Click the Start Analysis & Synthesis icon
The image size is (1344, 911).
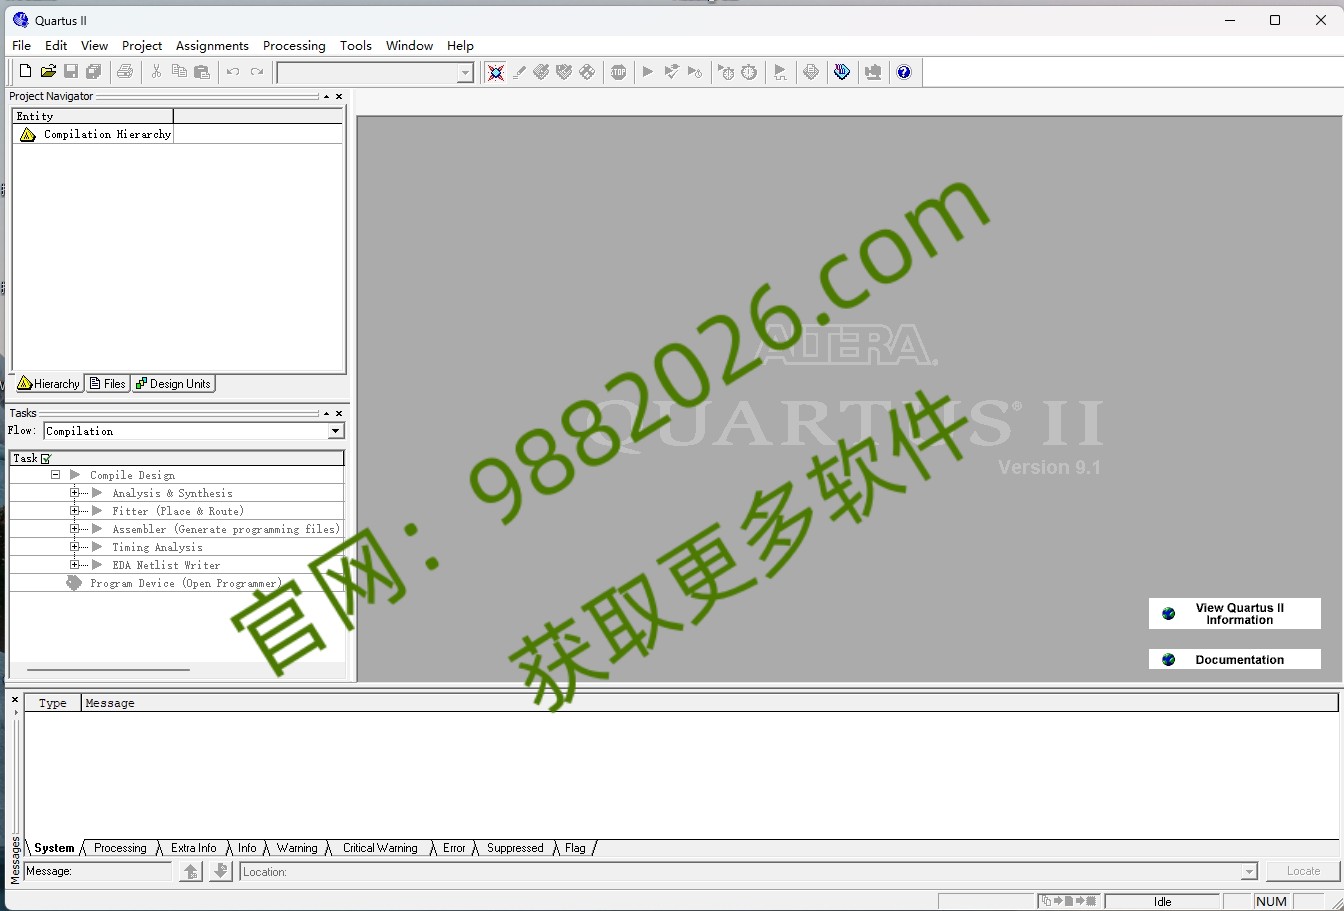(x=672, y=72)
